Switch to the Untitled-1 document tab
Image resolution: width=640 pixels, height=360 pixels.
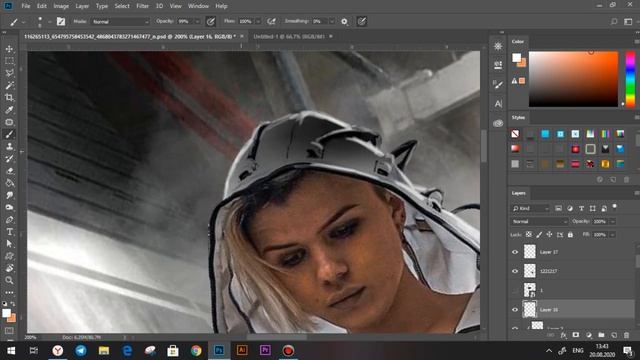[289, 36]
